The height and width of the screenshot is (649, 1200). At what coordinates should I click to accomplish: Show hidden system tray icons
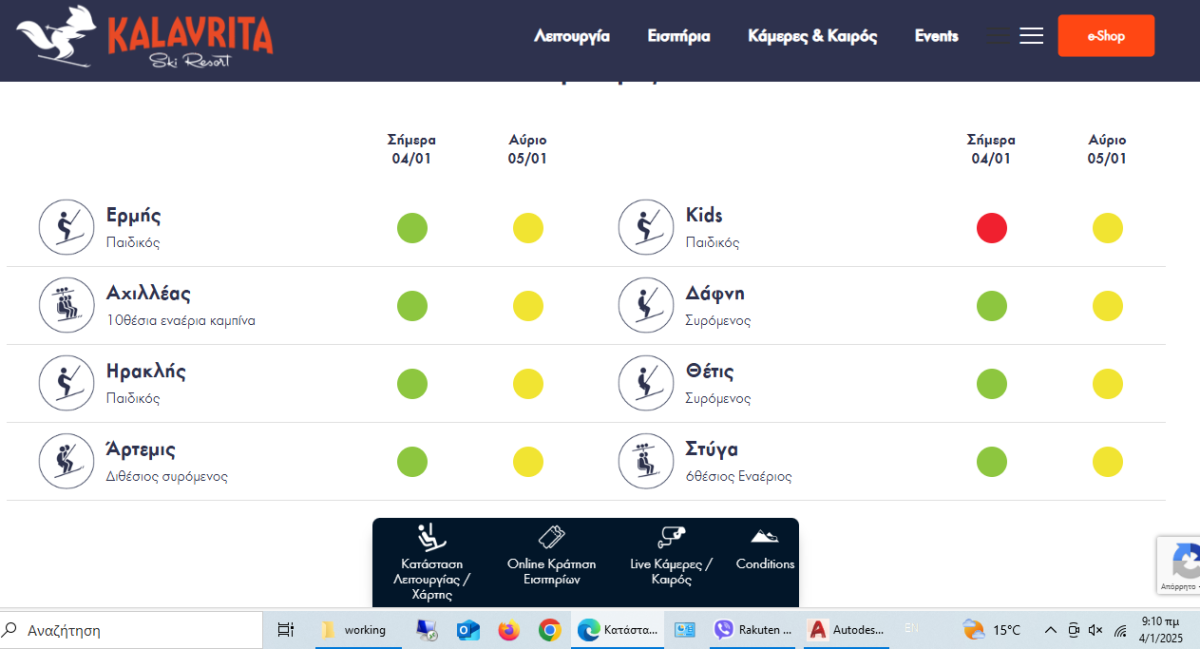click(x=1050, y=630)
